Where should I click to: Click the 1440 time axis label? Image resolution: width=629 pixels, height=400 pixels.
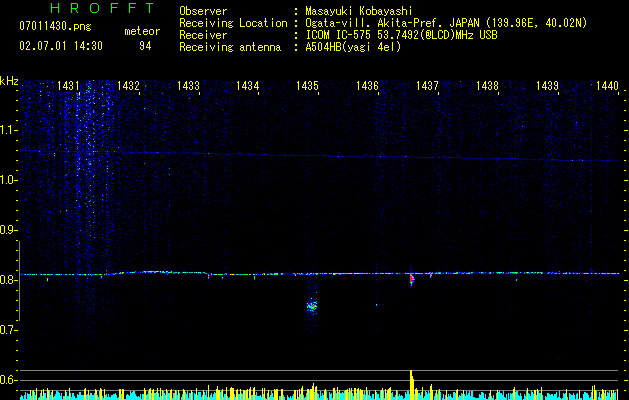[607, 85]
